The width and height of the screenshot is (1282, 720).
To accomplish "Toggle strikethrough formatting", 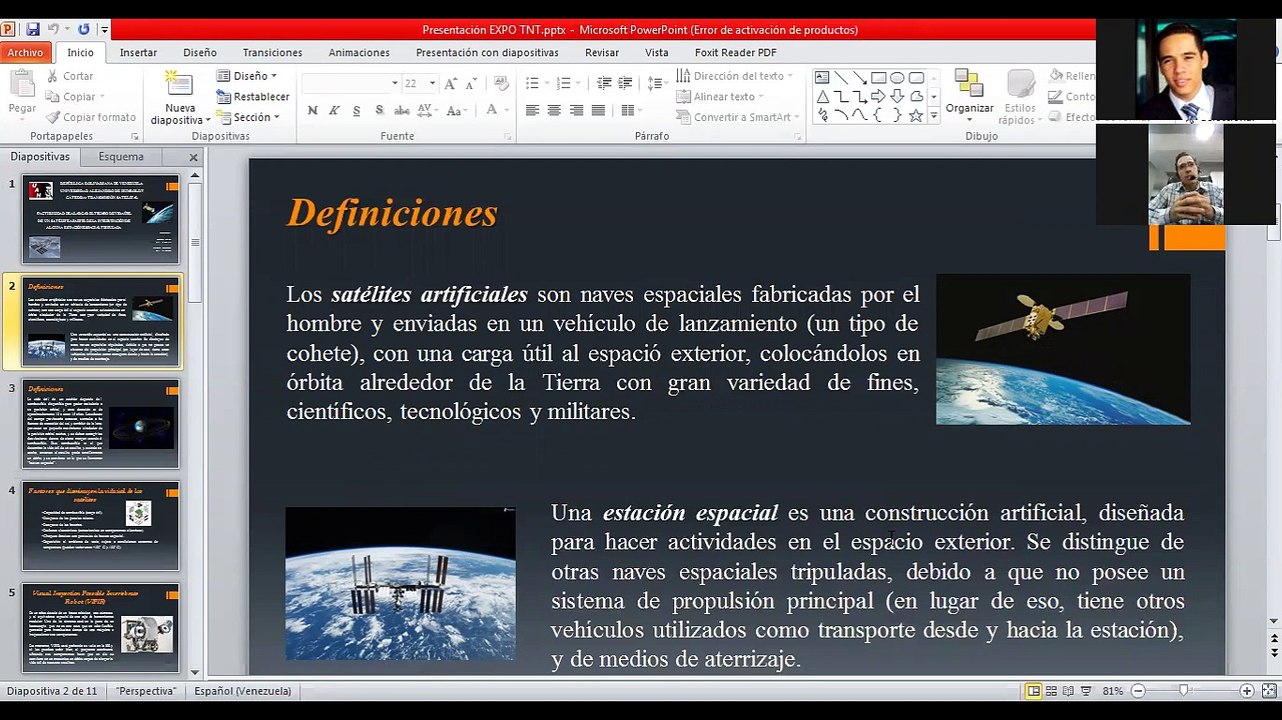I will 403,110.
